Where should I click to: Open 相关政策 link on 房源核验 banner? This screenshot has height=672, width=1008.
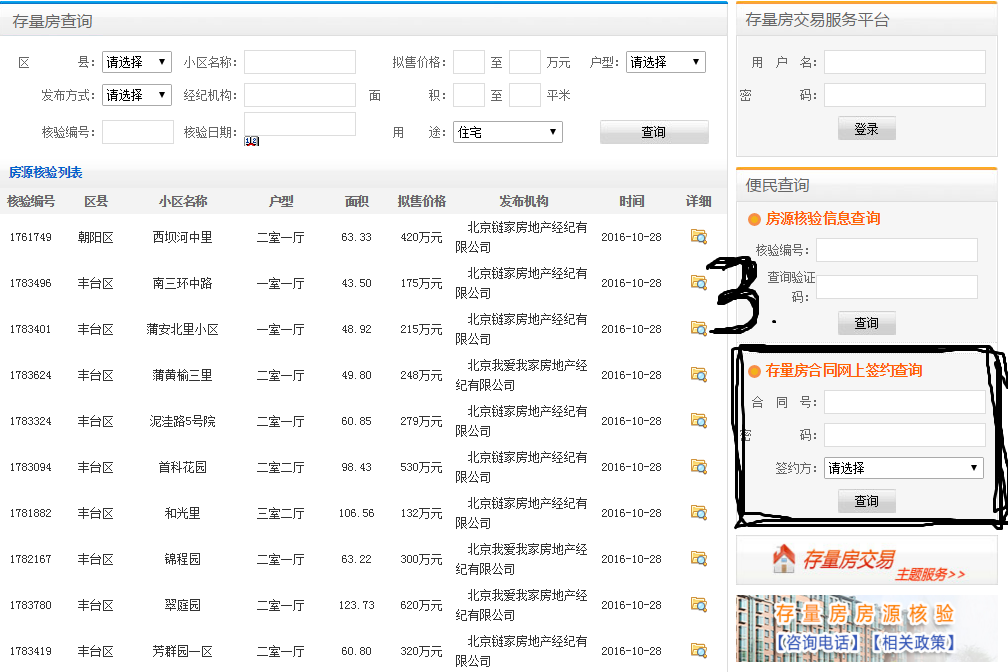pos(913,642)
